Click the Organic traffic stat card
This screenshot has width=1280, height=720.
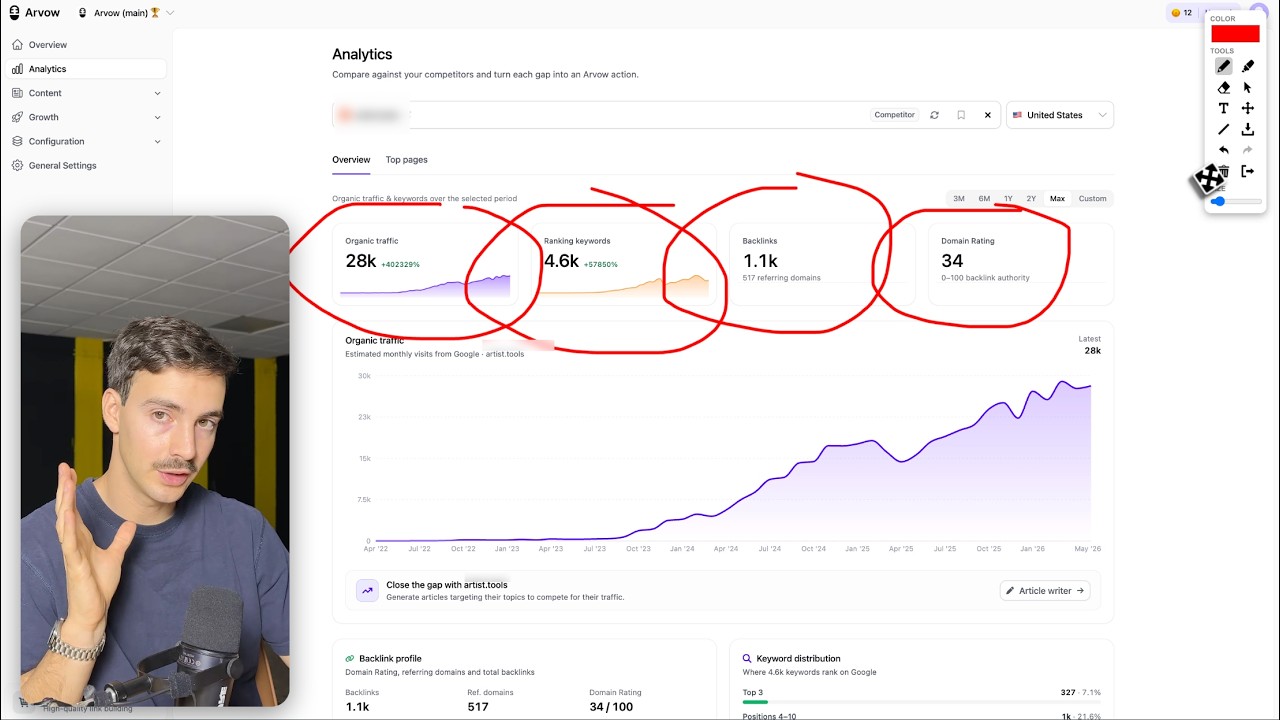point(425,264)
